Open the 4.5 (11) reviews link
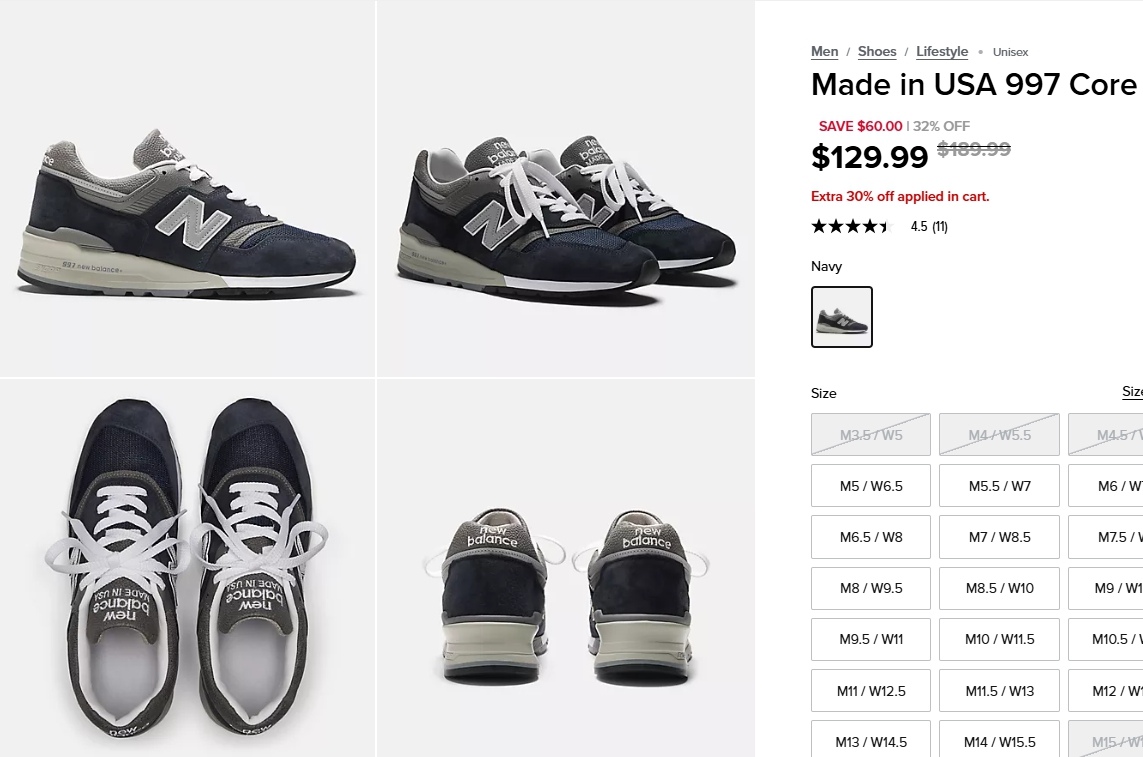1143x757 pixels. point(929,227)
